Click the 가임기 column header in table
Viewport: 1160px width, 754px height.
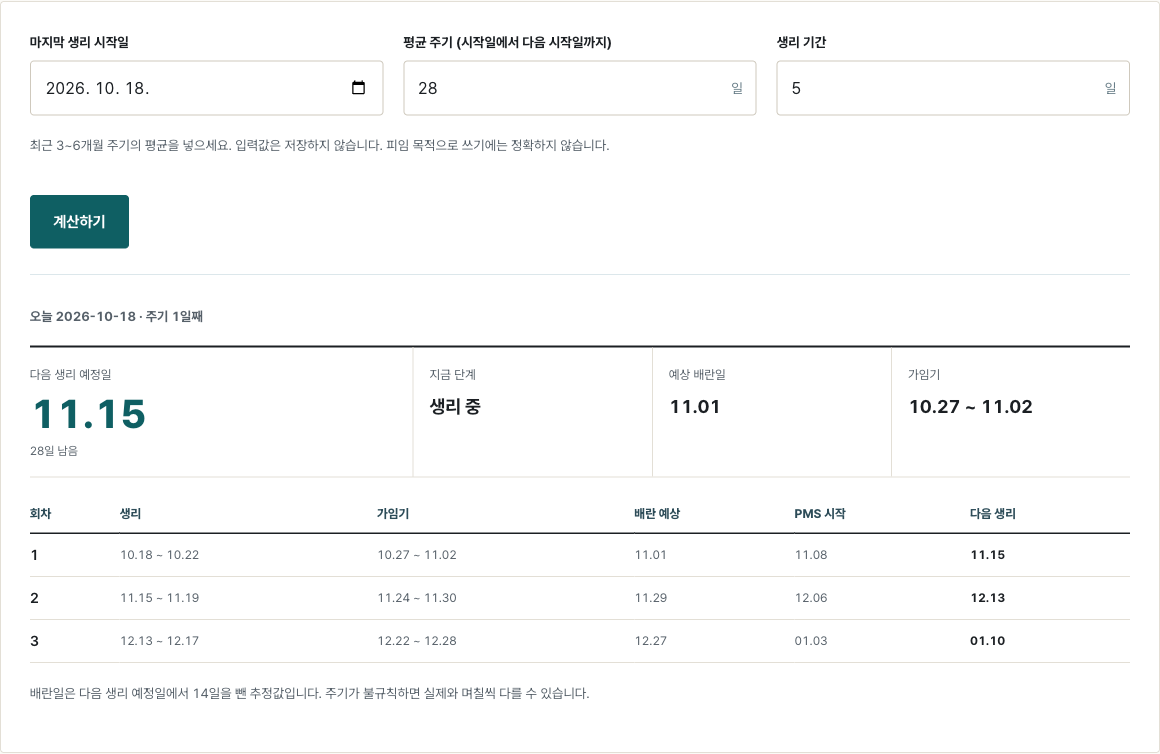(x=393, y=514)
